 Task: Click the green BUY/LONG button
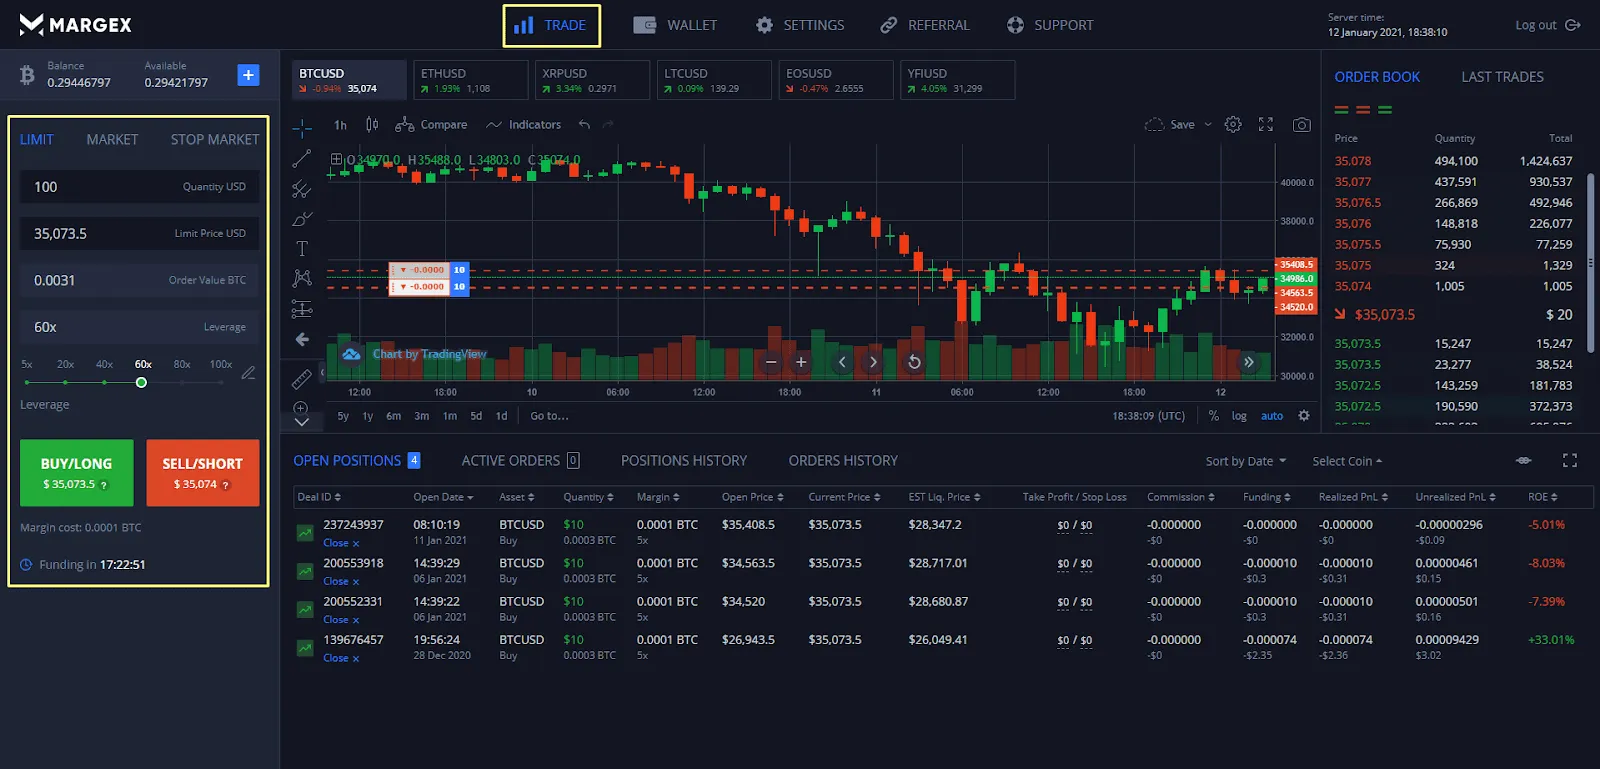(76, 473)
